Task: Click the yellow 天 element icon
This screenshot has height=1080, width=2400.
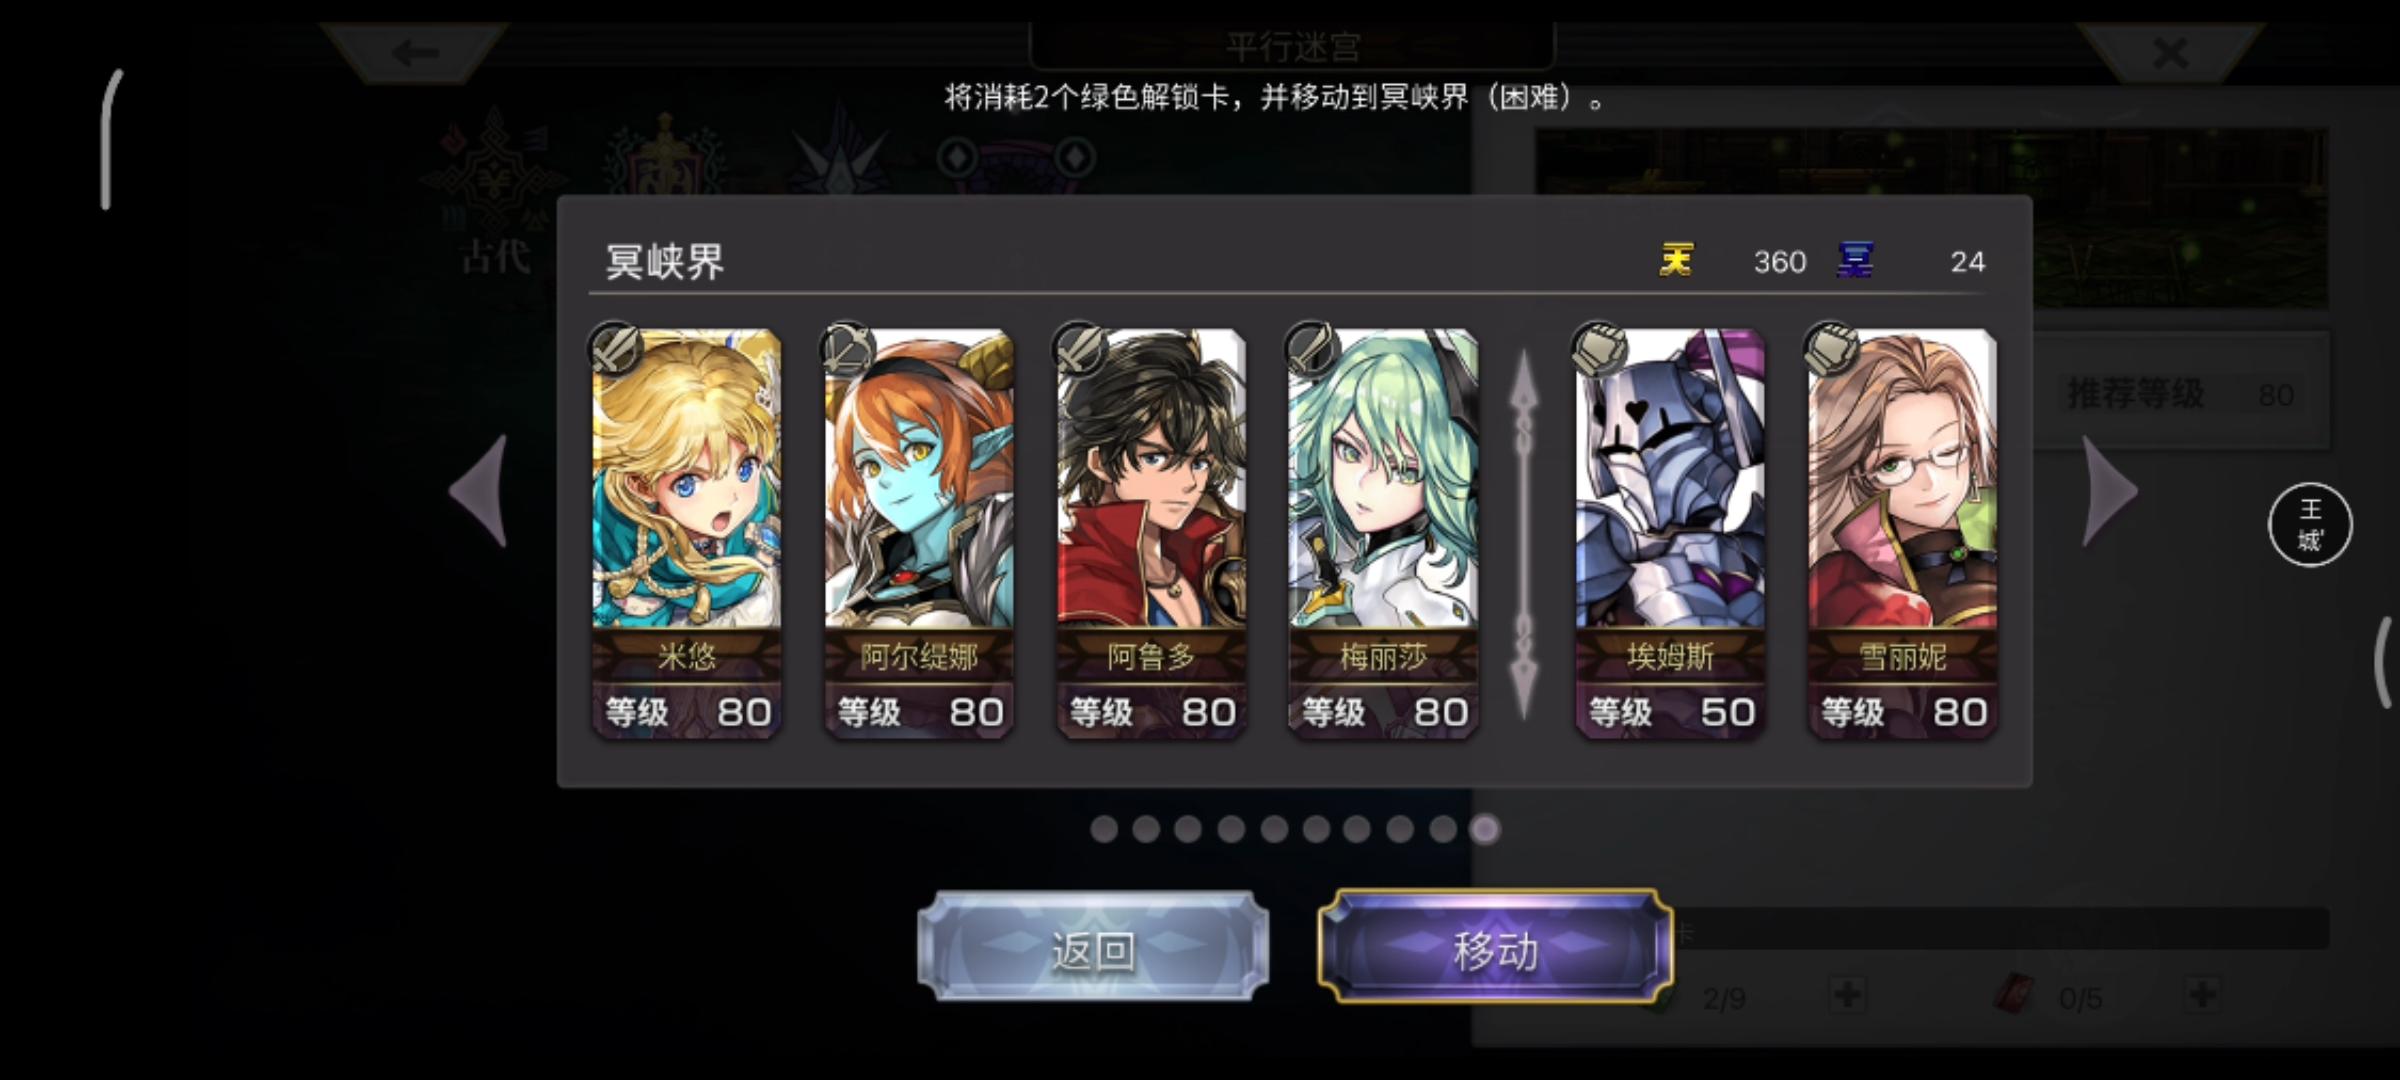Action: [x=1676, y=261]
